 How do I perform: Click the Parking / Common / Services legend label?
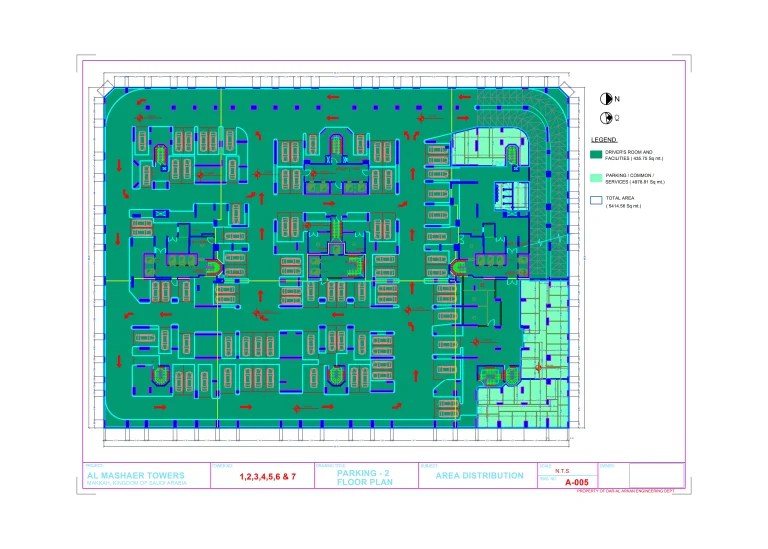(634, 178)
